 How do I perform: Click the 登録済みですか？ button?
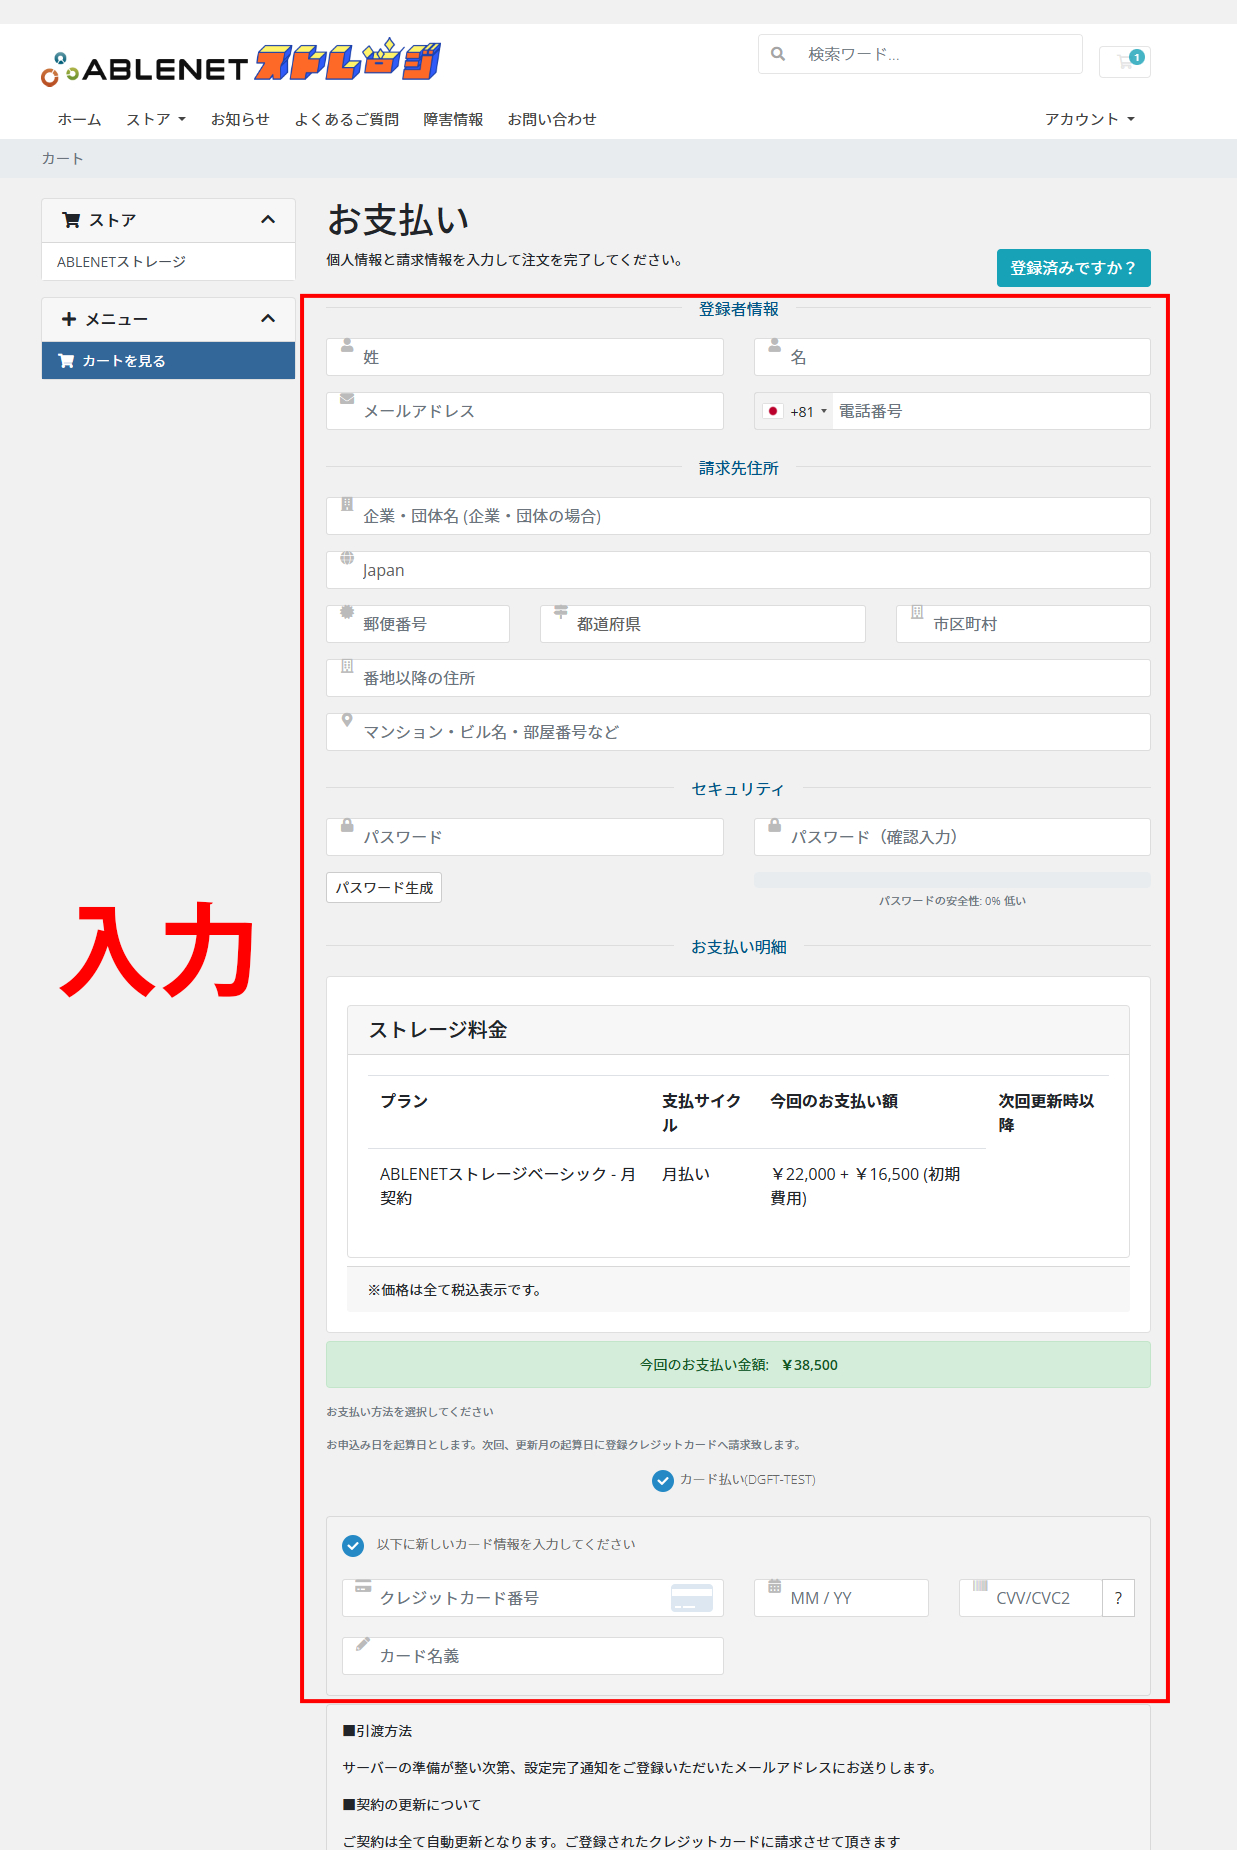click(x=1073, y=268)
